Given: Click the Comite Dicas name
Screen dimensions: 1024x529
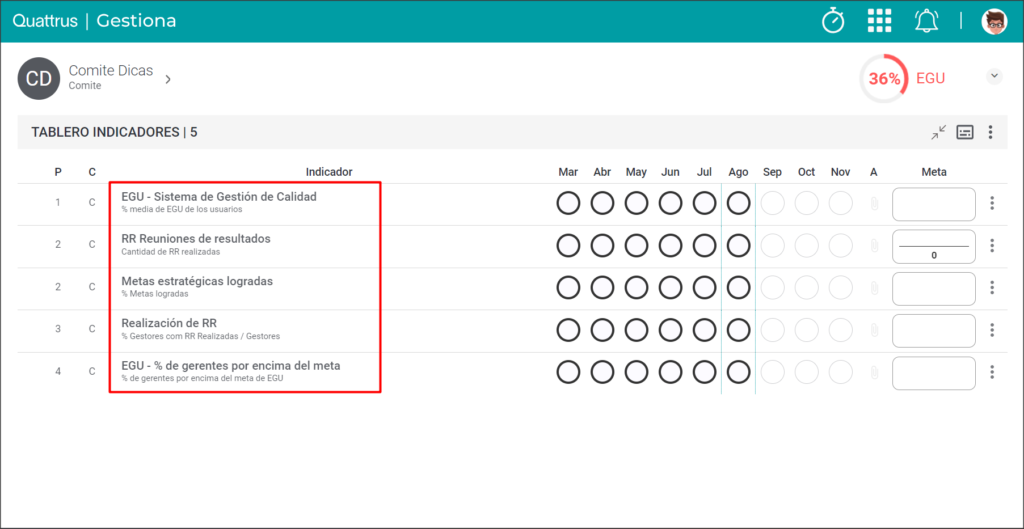Looking at the screenshot, I should (111, 71).
